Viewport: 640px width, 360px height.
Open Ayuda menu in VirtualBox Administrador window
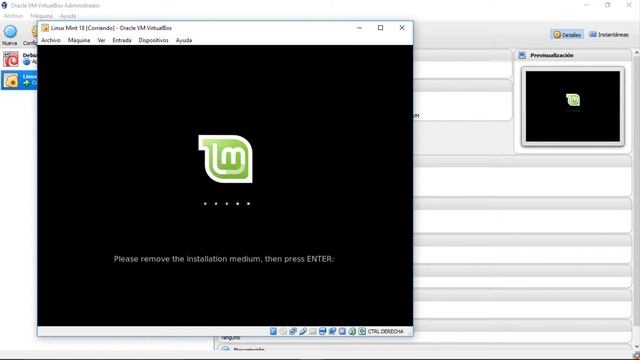[68, 16]
